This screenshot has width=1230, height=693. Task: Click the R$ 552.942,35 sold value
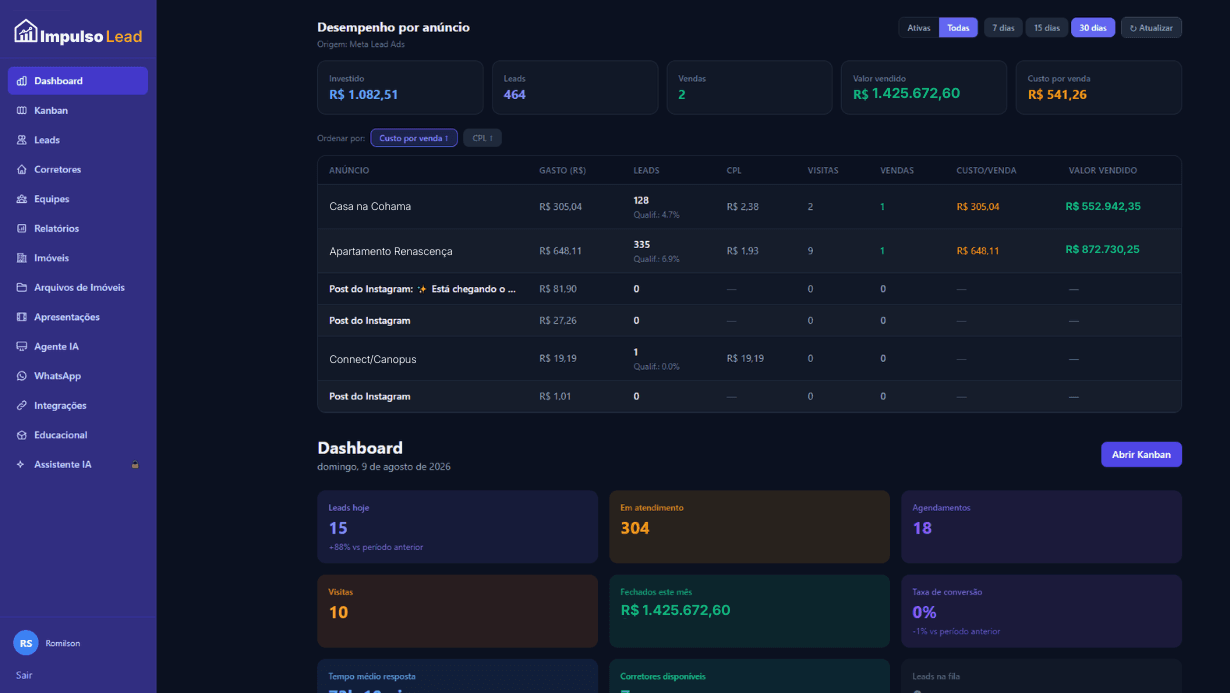click(x=1103, y=206)
